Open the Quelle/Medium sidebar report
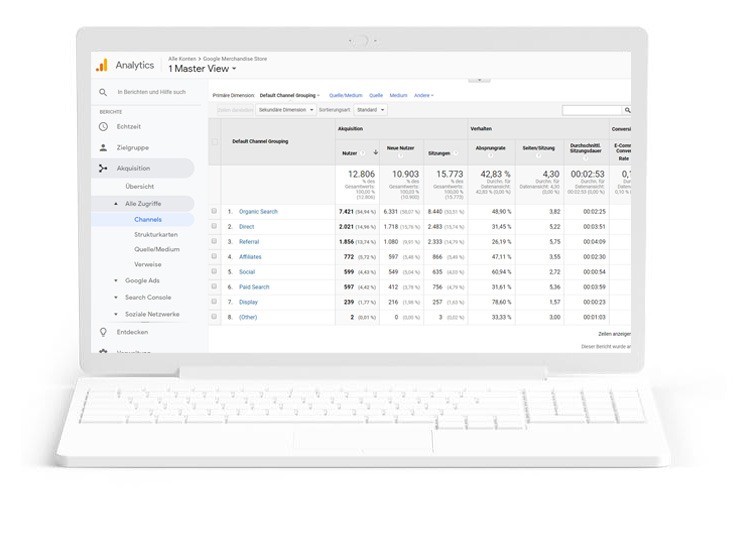Image resolution: width=739 pixels, height=548 pixels. 157,249
